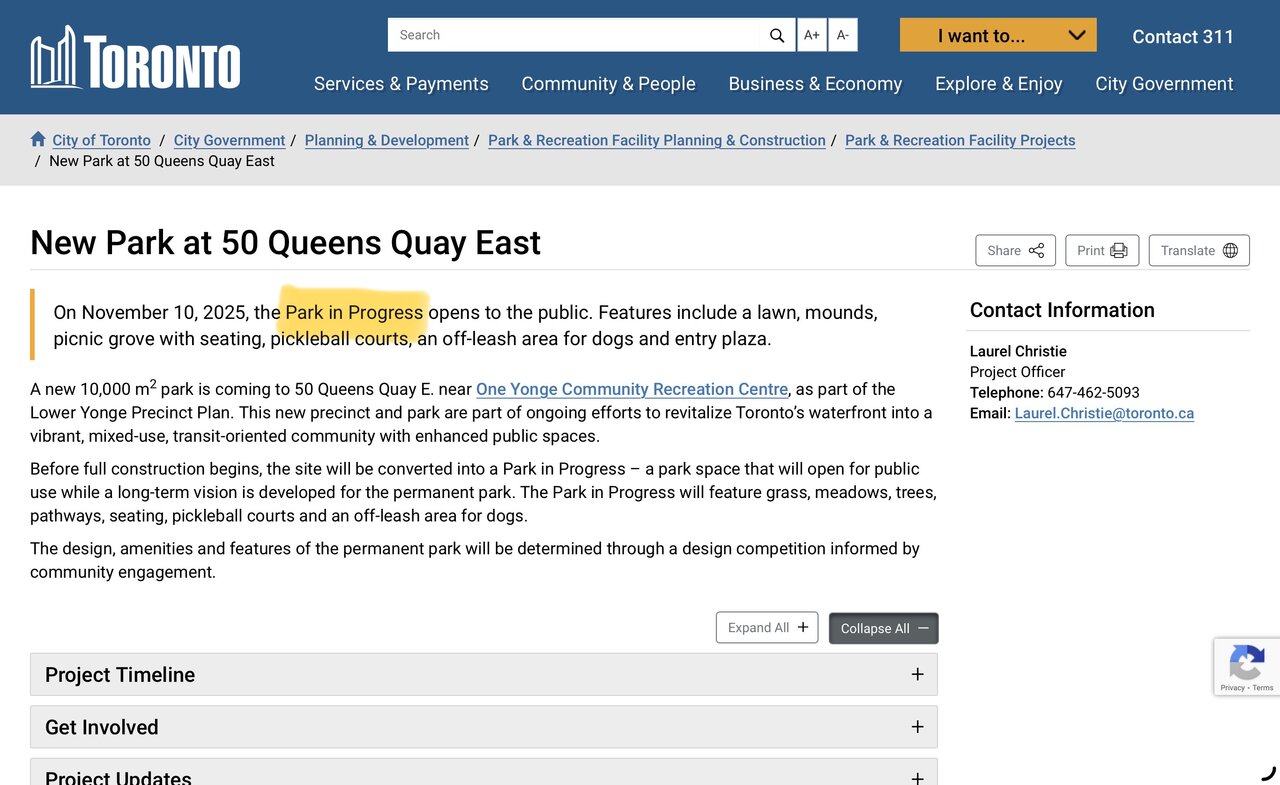Click the Share button
Image resolution: width=1280 pixels, height=785 pixels.
click(x=1015, y=250)
